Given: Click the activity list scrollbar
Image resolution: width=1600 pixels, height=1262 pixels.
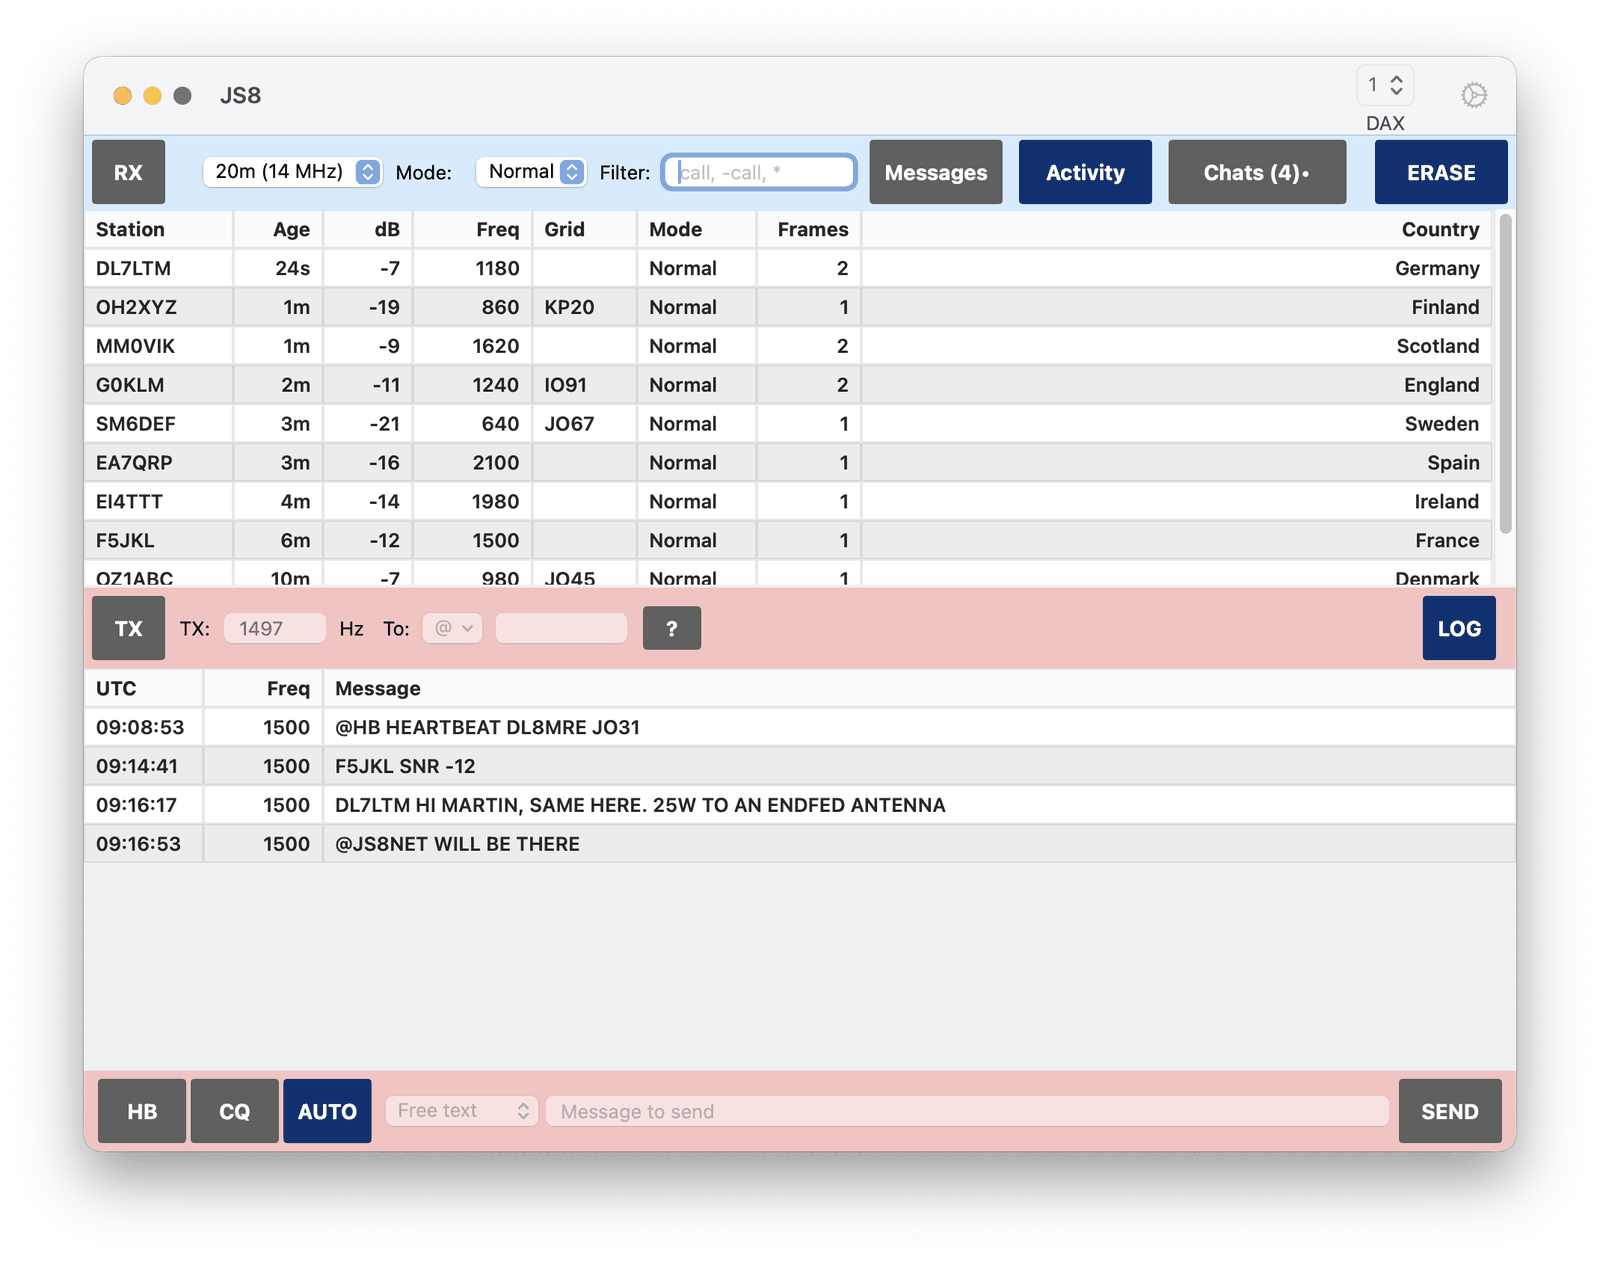Looking at the screenshot, I should point(1505,373).
